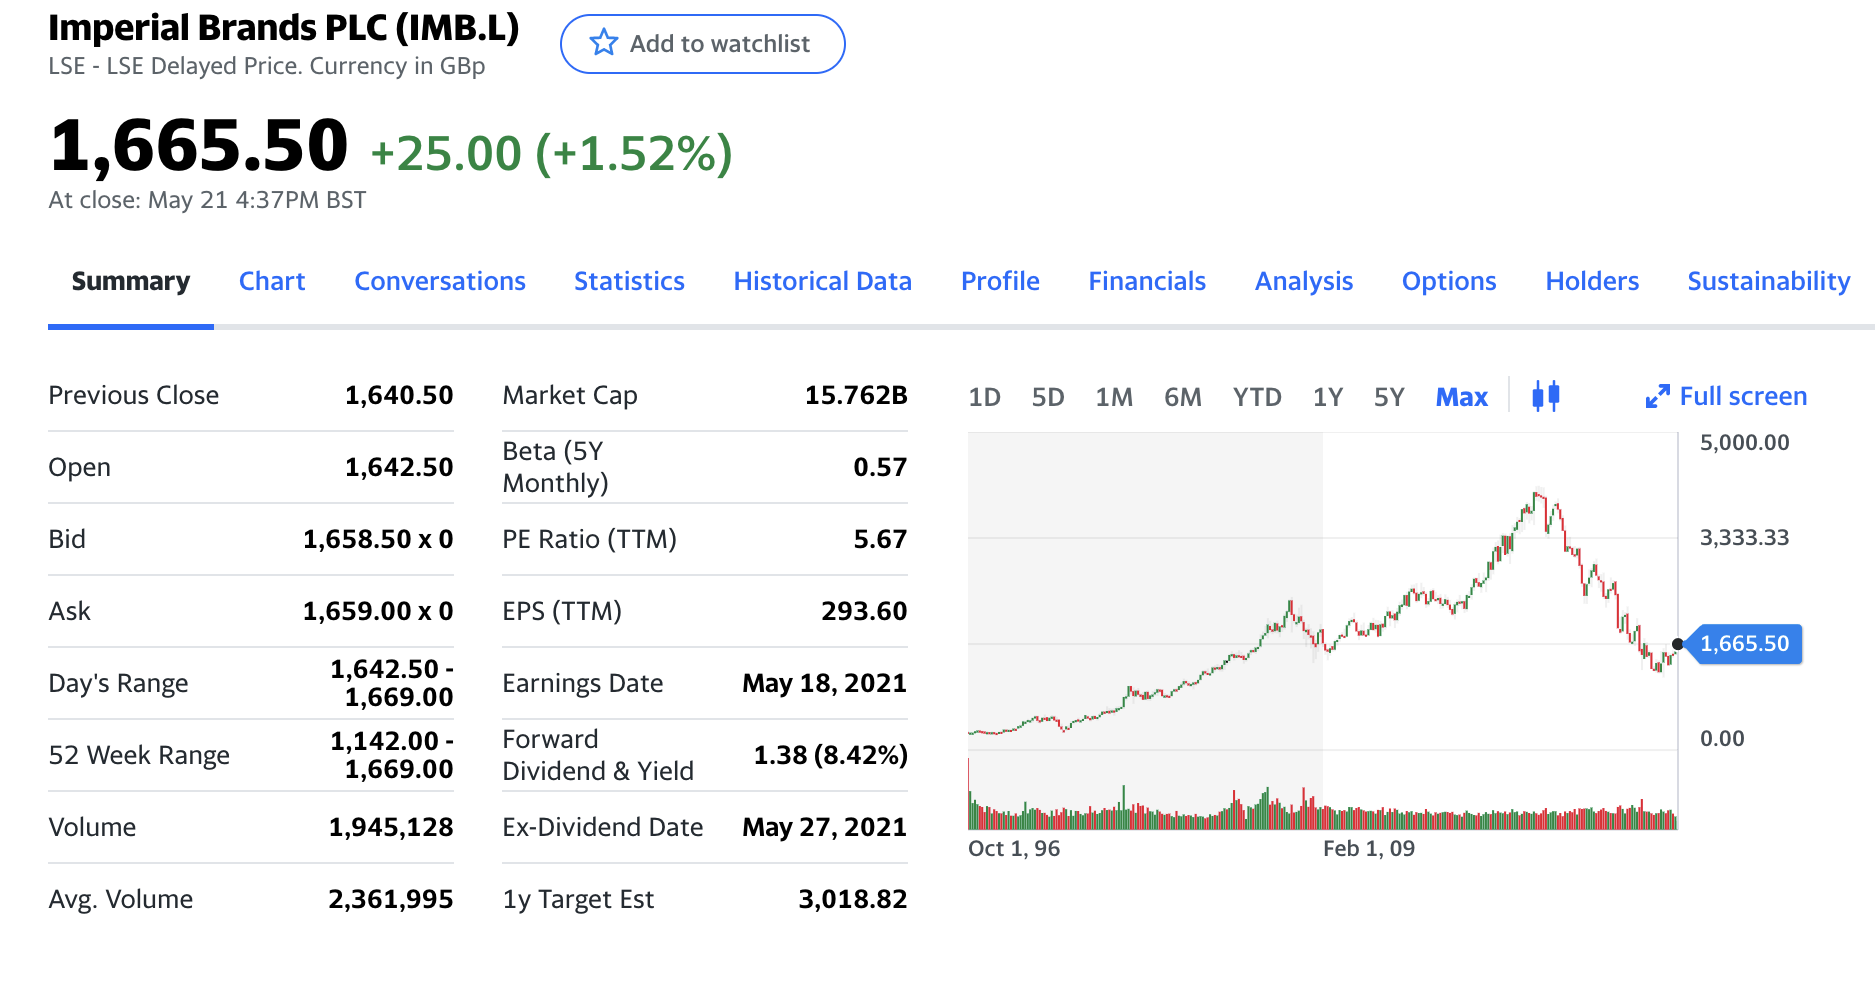The width and height of the screenshot is (1875, 985).
Task: Open the Conversations tab
Action: point(440,282)
